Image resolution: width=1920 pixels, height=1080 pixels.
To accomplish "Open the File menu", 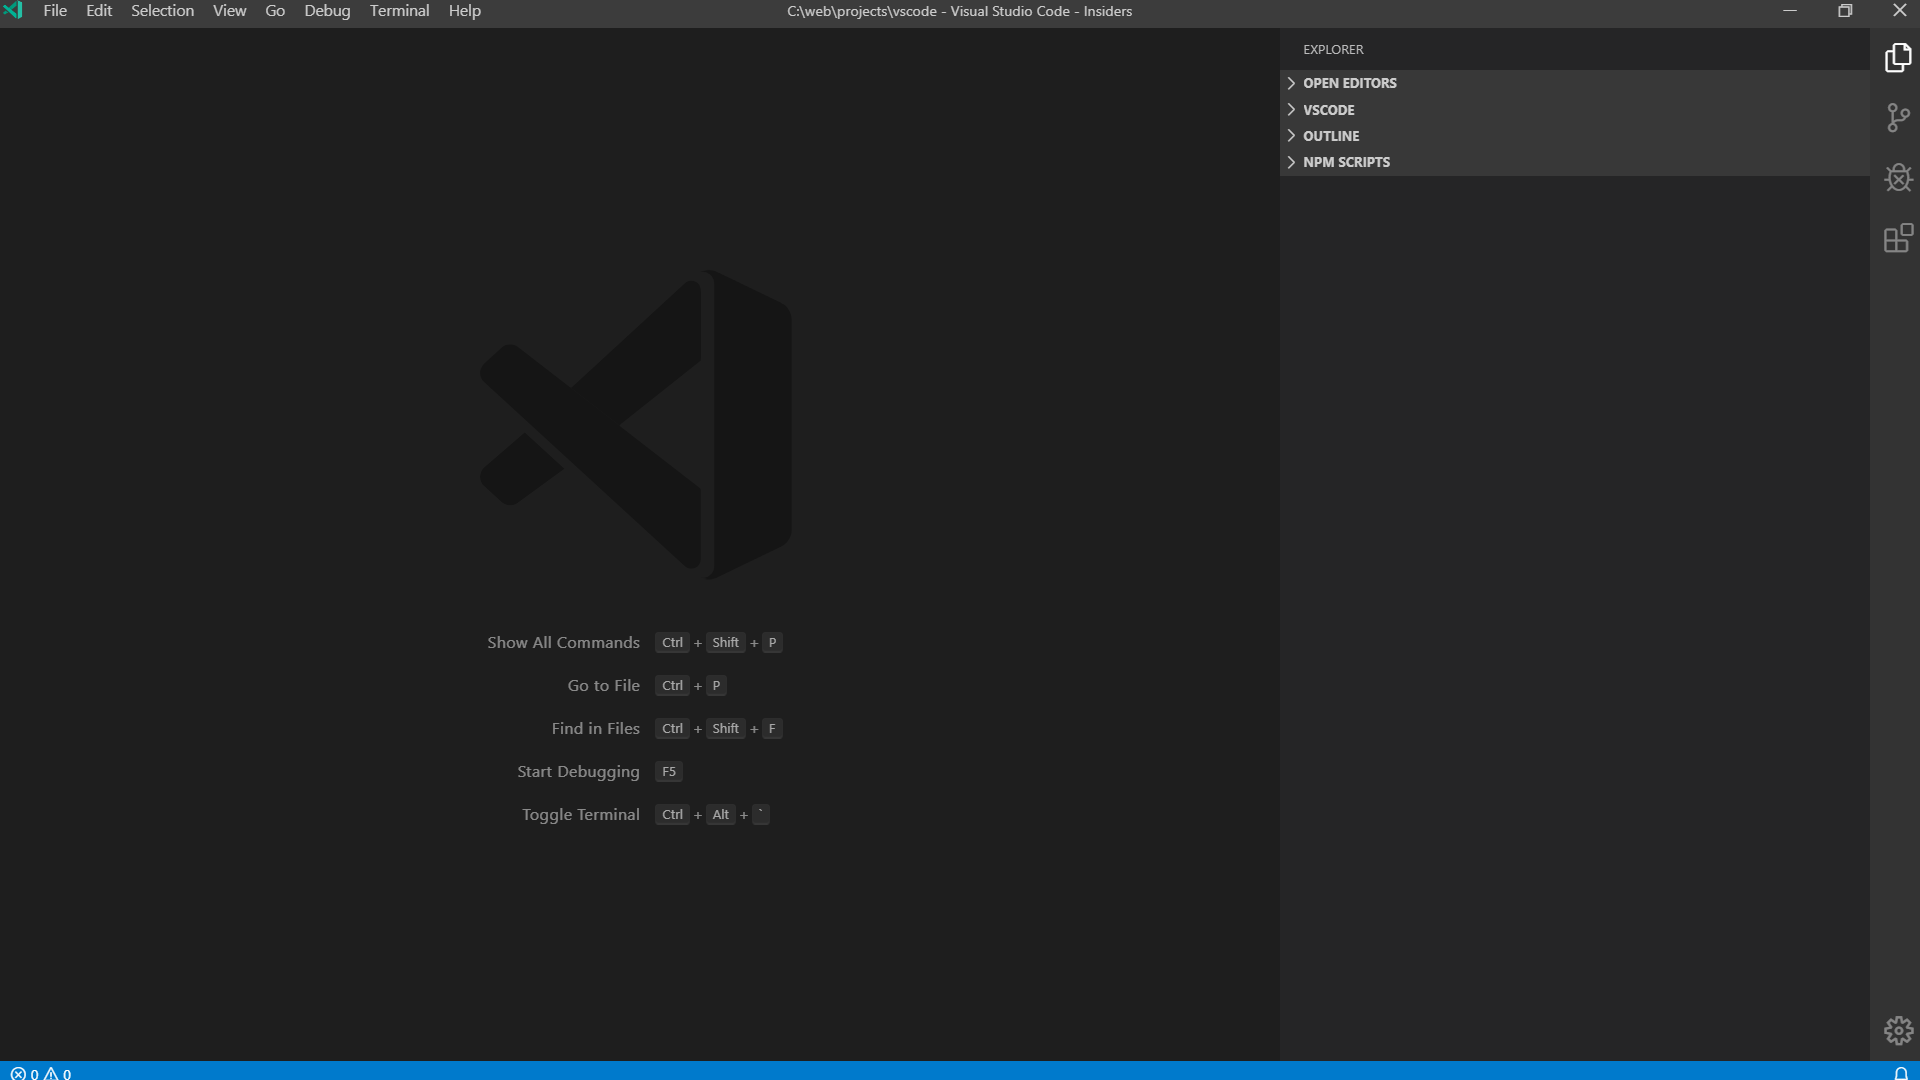I will 54,10.
